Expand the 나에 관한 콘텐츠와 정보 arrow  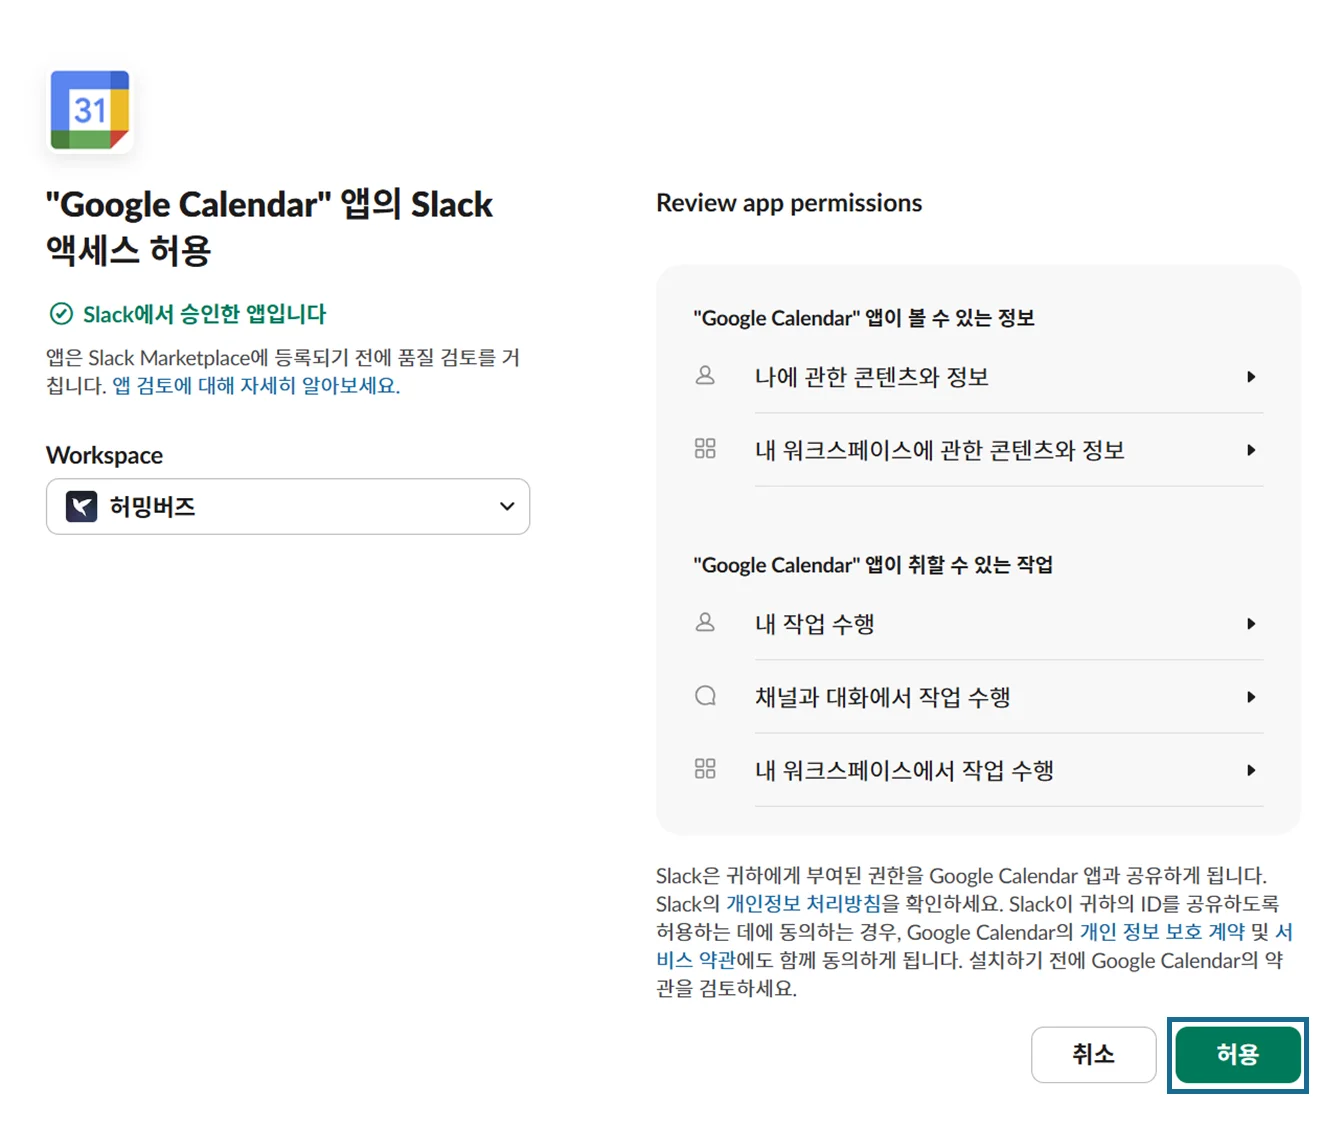[x=1251, y=377]
